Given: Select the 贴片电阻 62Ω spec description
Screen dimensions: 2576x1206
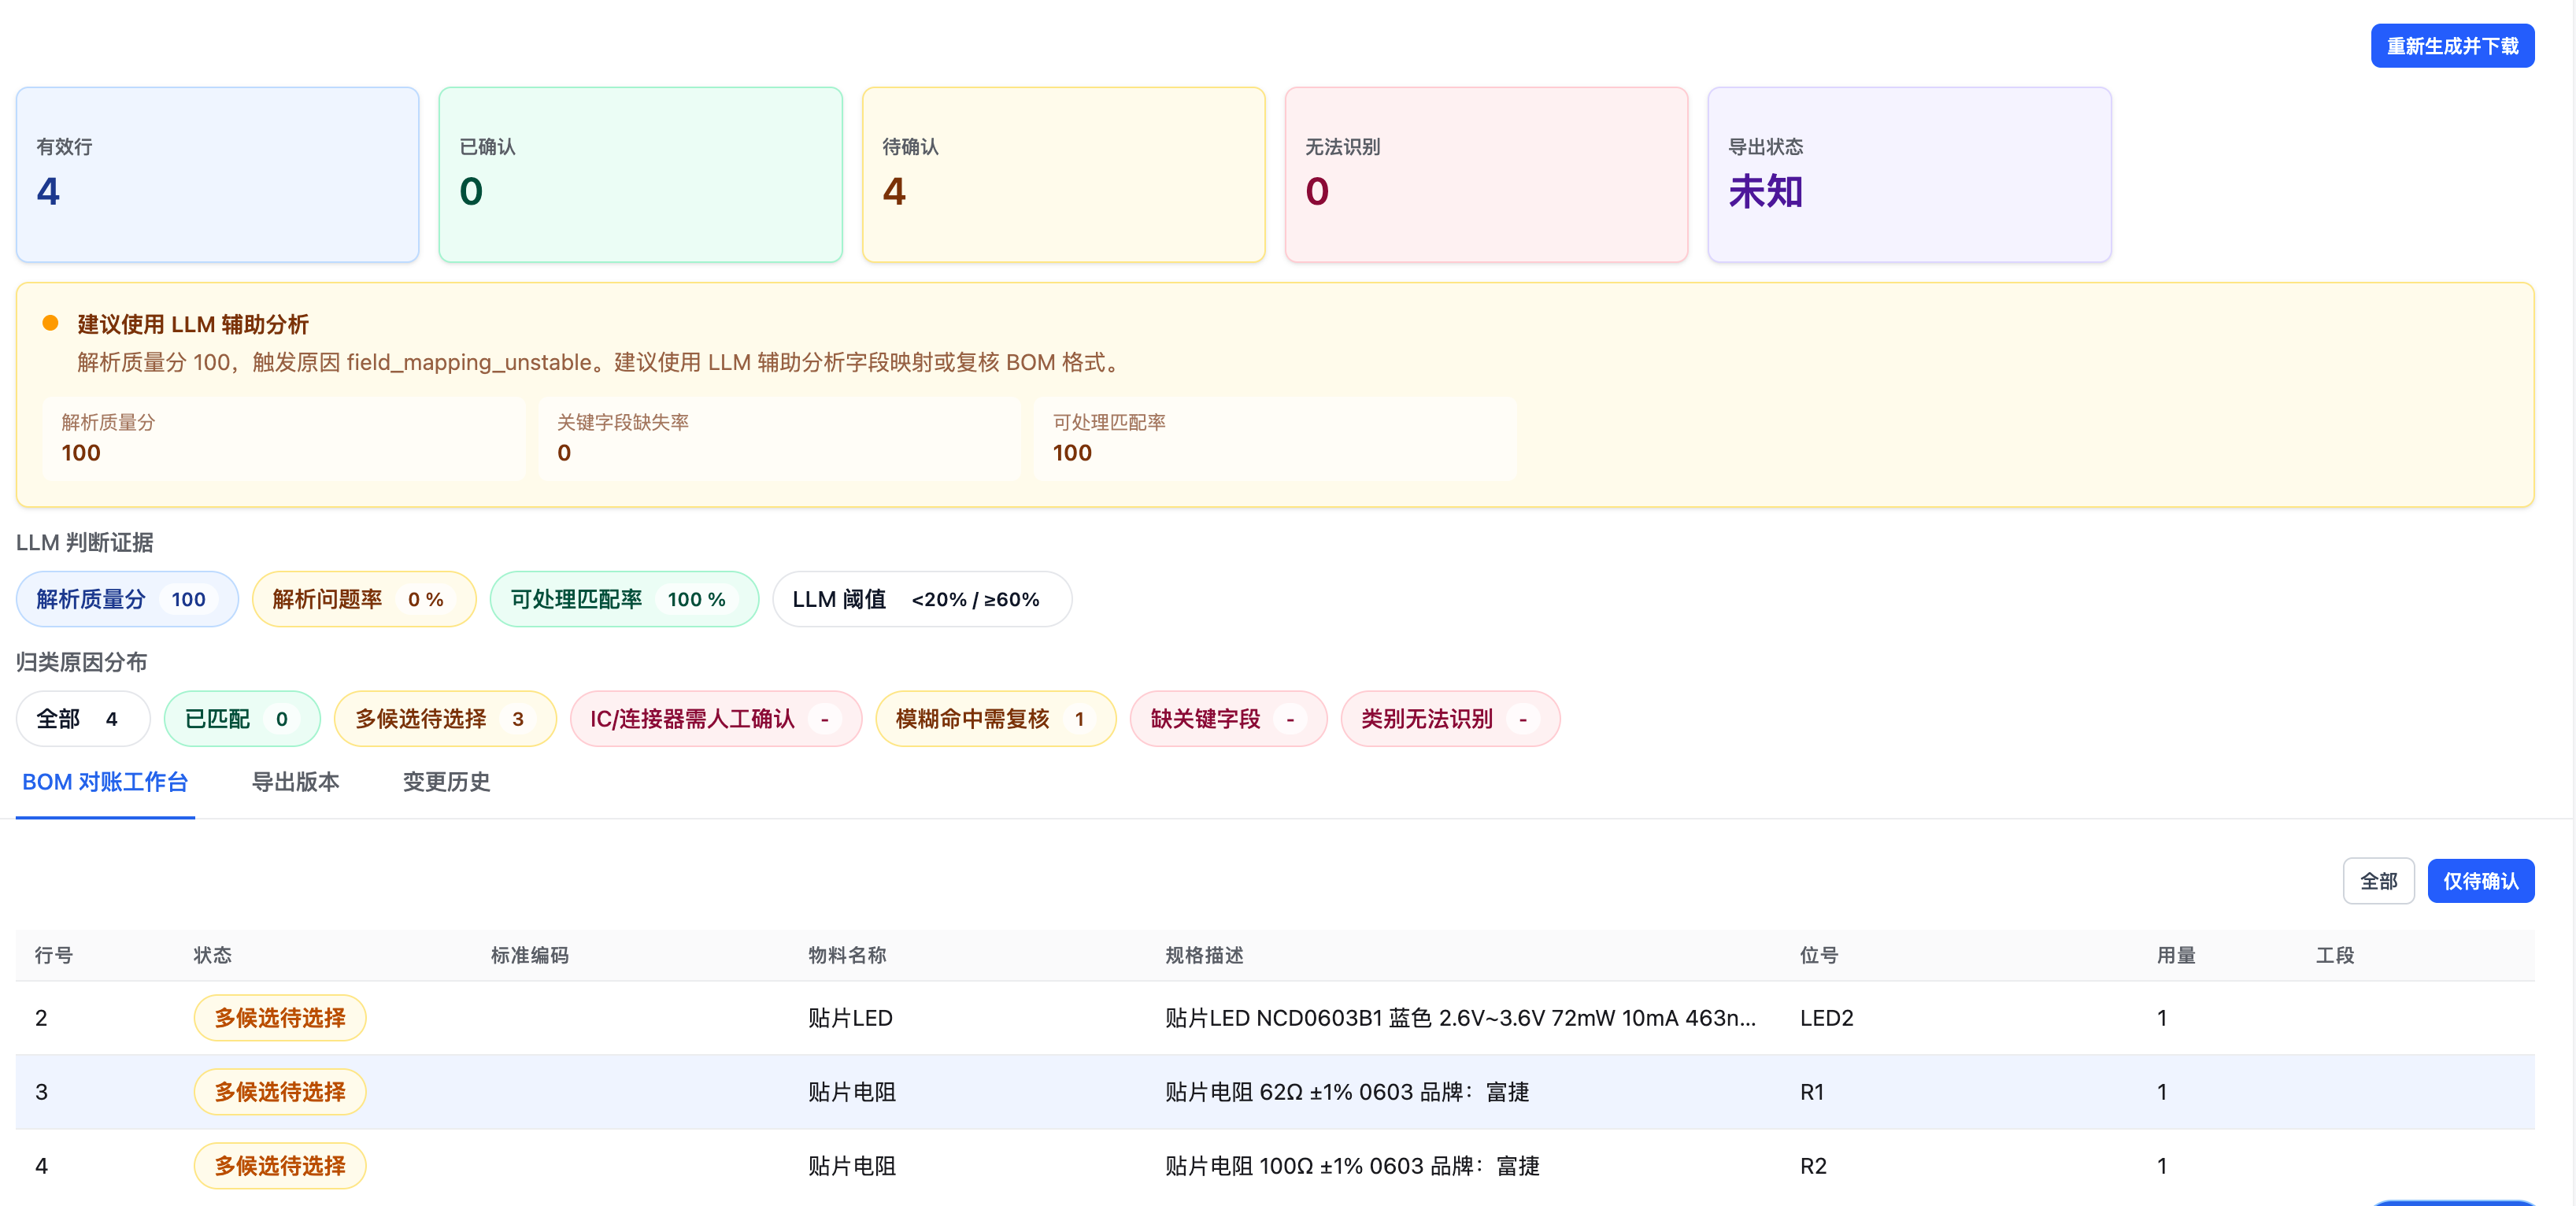Looking at the screenshot, I should point(1347,1092).
